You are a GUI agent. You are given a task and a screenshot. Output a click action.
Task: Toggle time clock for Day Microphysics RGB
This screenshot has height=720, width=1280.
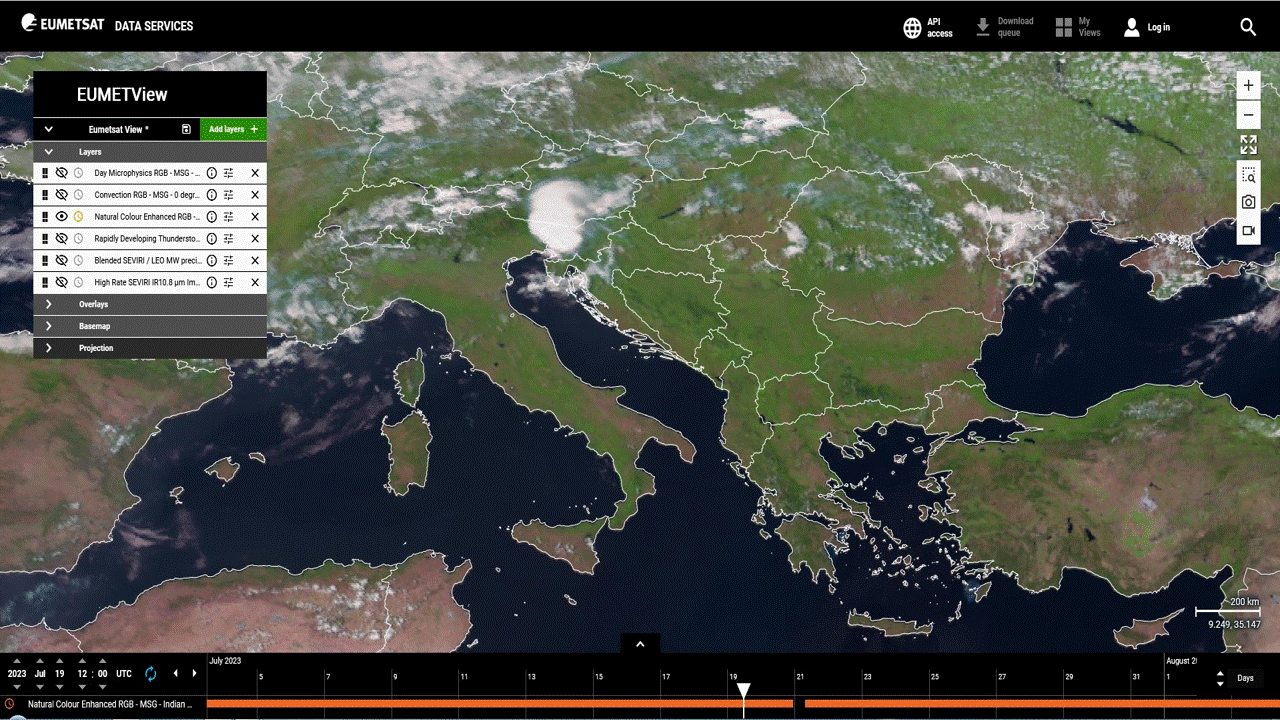point(78,173)
